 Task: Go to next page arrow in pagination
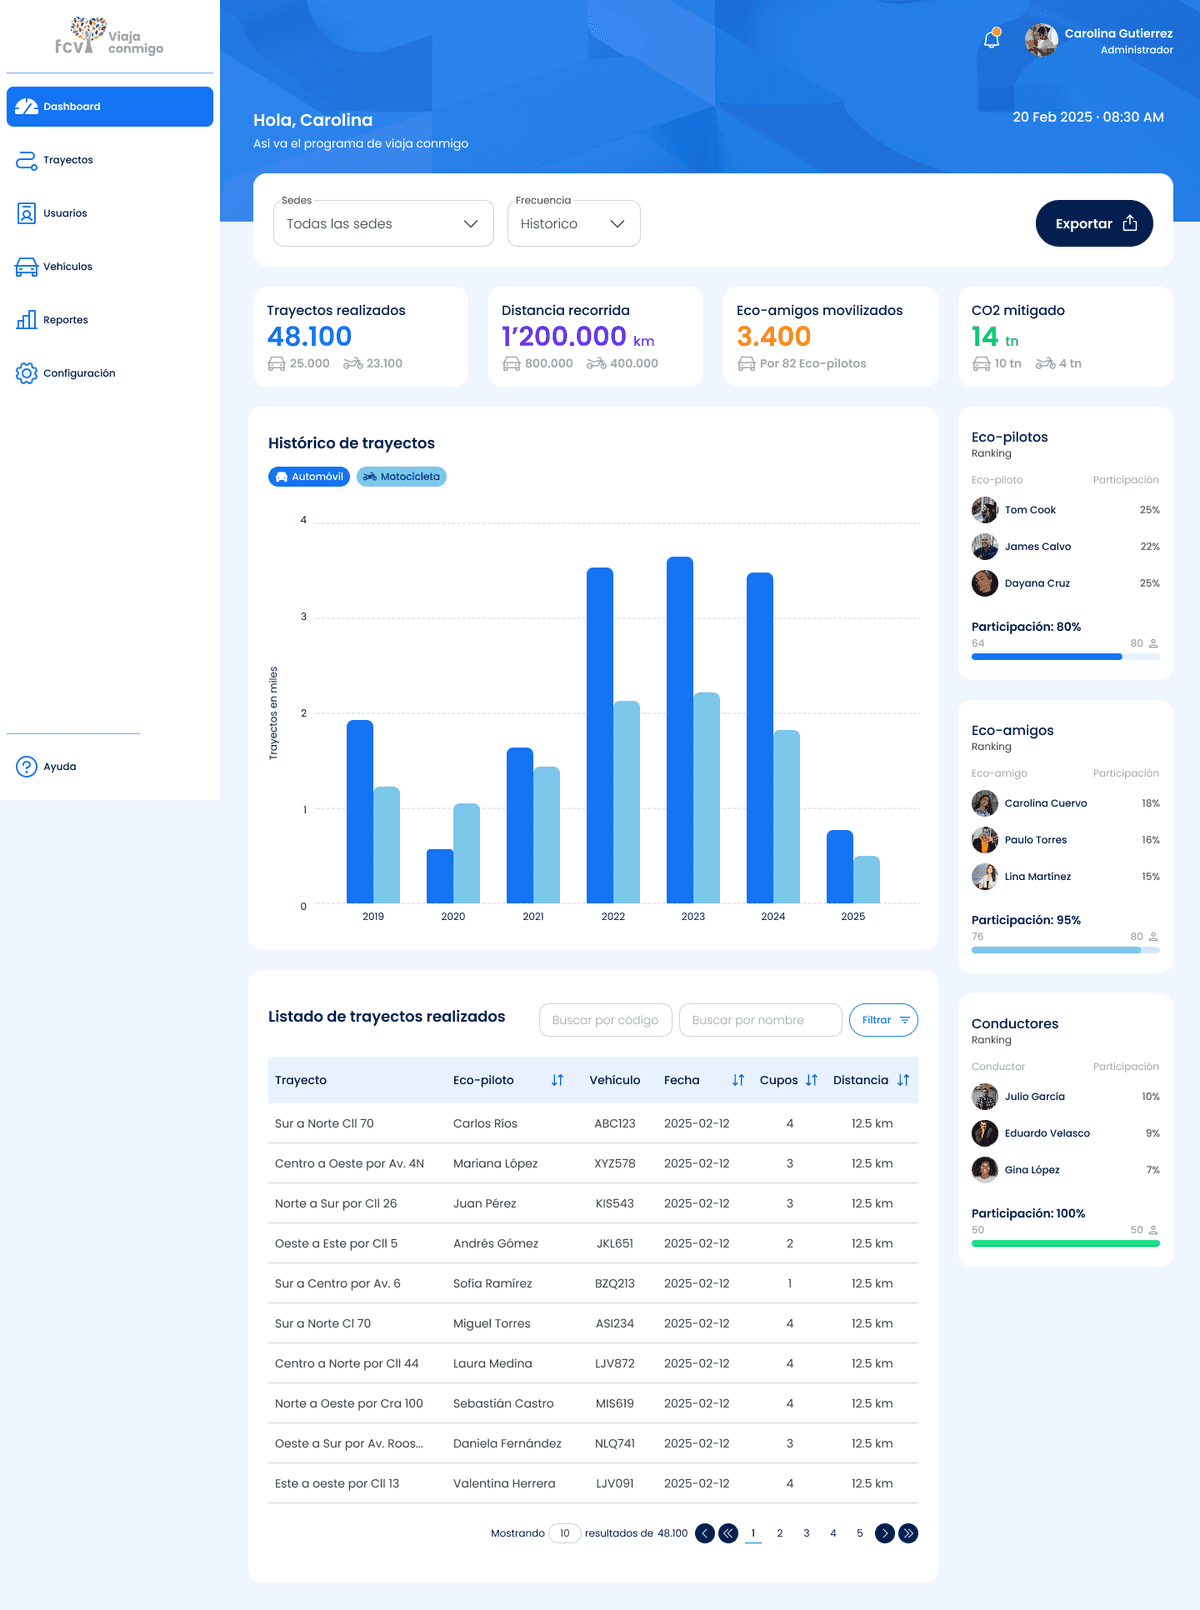pyautogui.click(x=884, y=1533)
